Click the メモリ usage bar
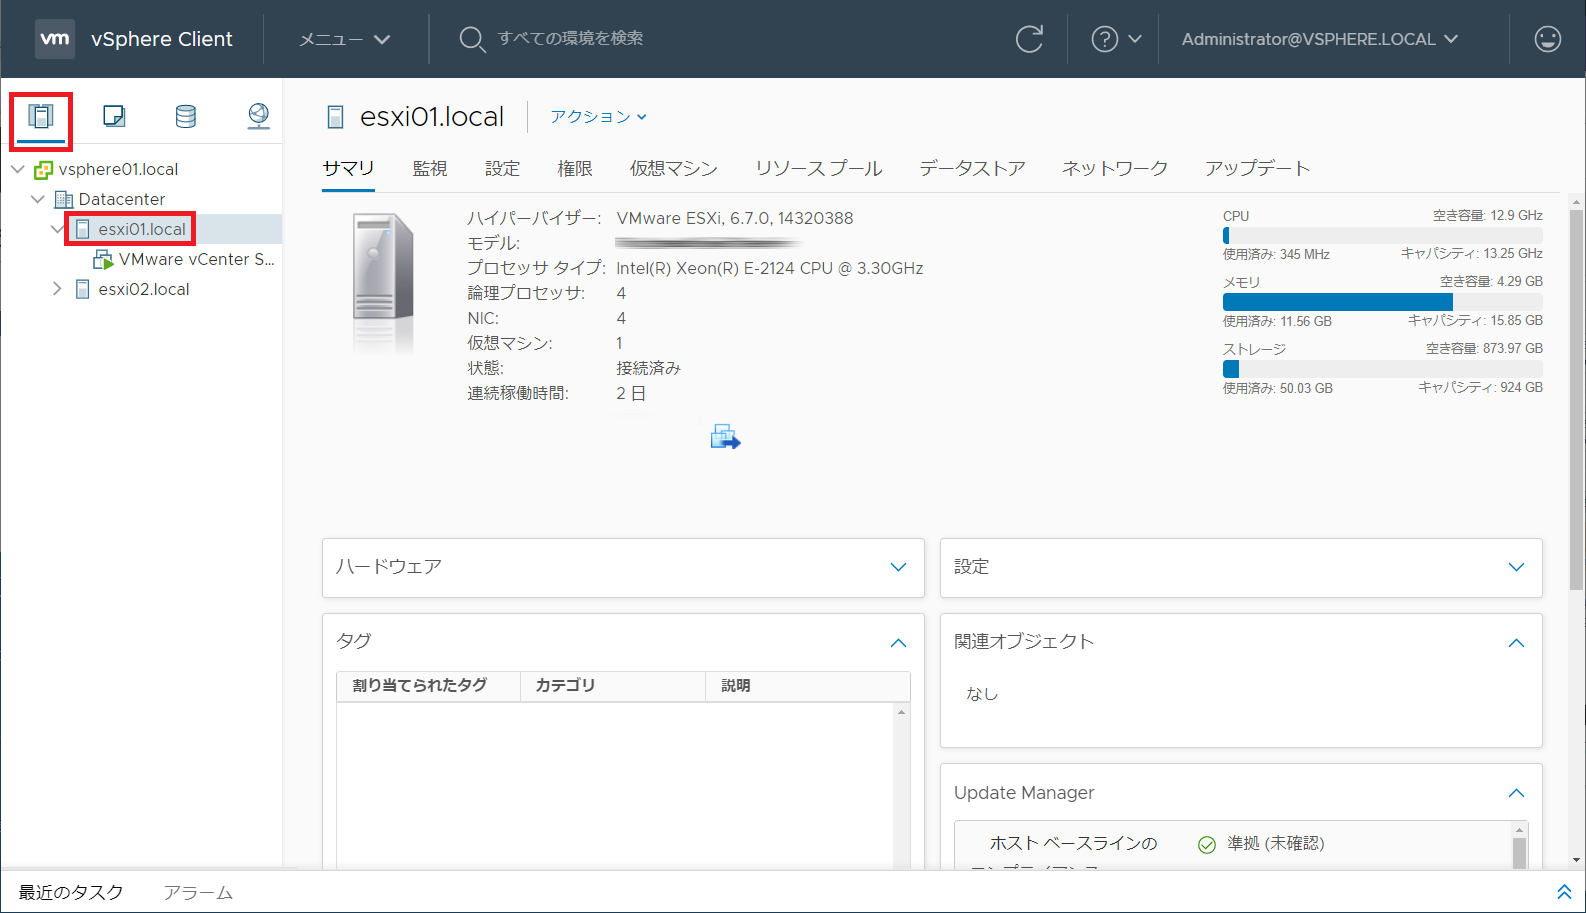1586x913 pixels. point(1382,302)
